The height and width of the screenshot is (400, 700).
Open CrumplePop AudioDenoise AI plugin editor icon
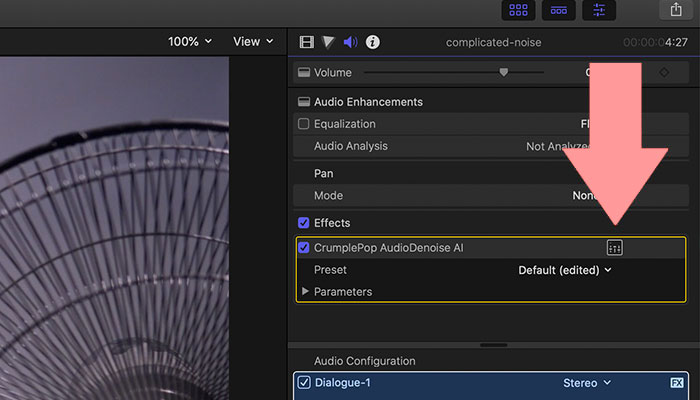click(x=615, y=248)
